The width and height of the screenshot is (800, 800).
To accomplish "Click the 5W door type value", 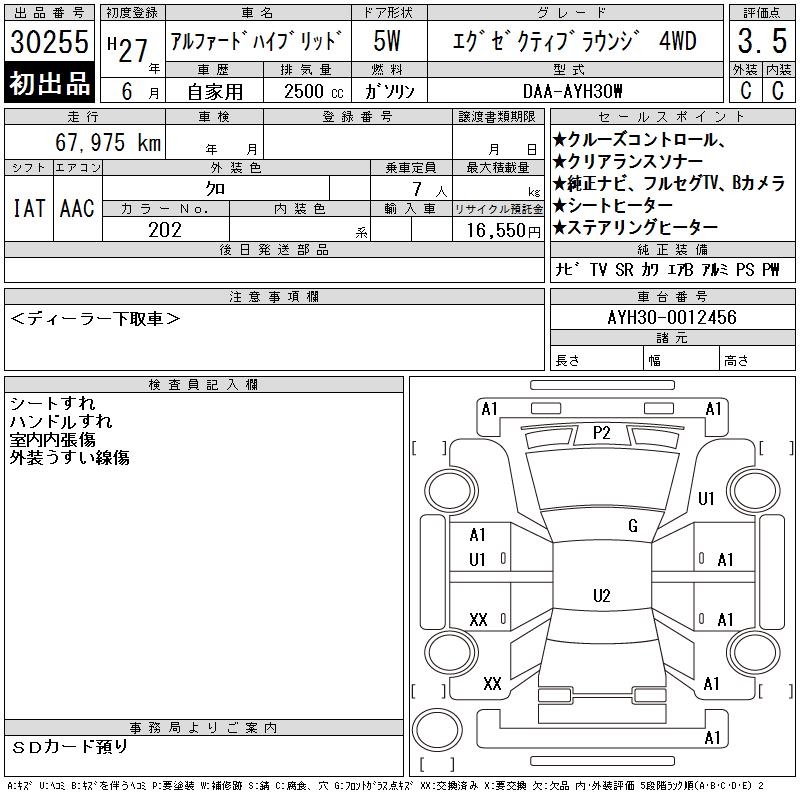I will tap(389, 42).
